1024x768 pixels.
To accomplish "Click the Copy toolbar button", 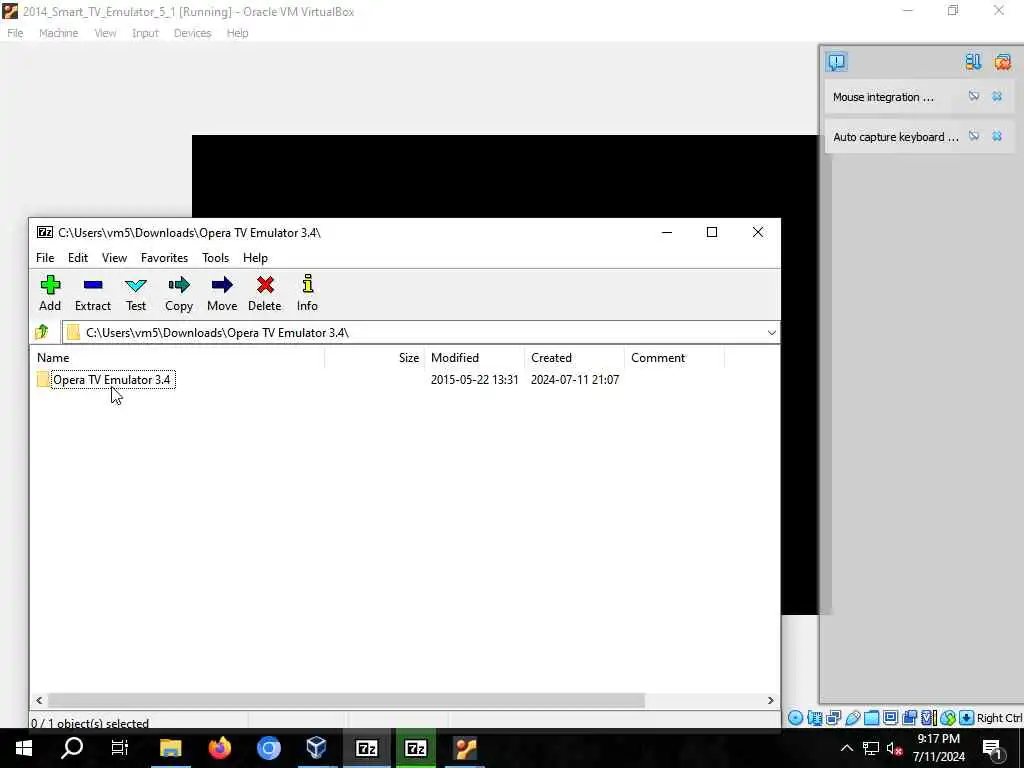I will pos(178,293).
